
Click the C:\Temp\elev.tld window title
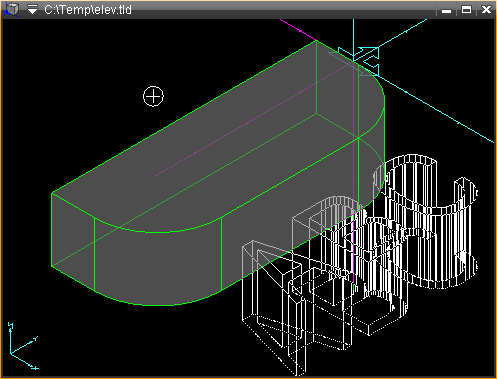[88, 10]
